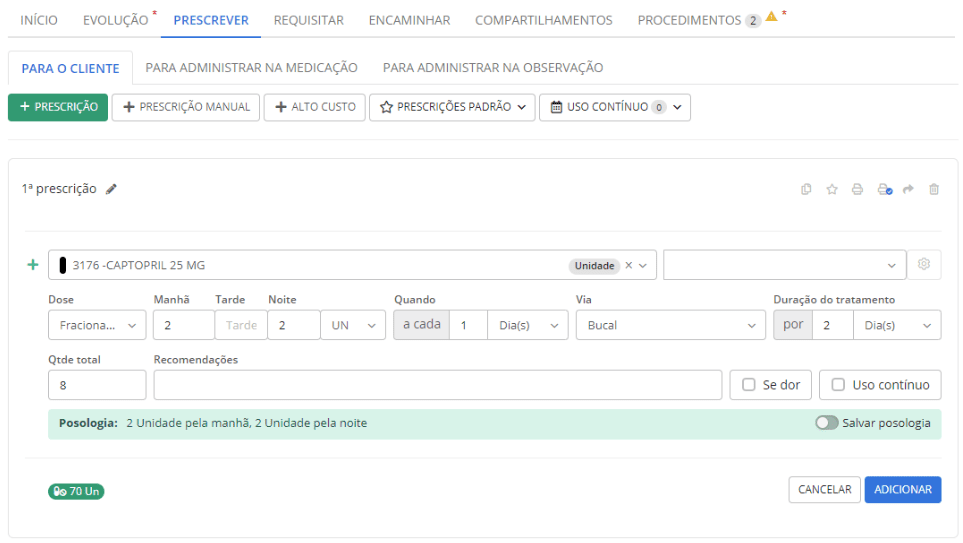Copy the prescription using the duplicate icon
Viewport: 963px width, 543px height.
coord(806,189)
